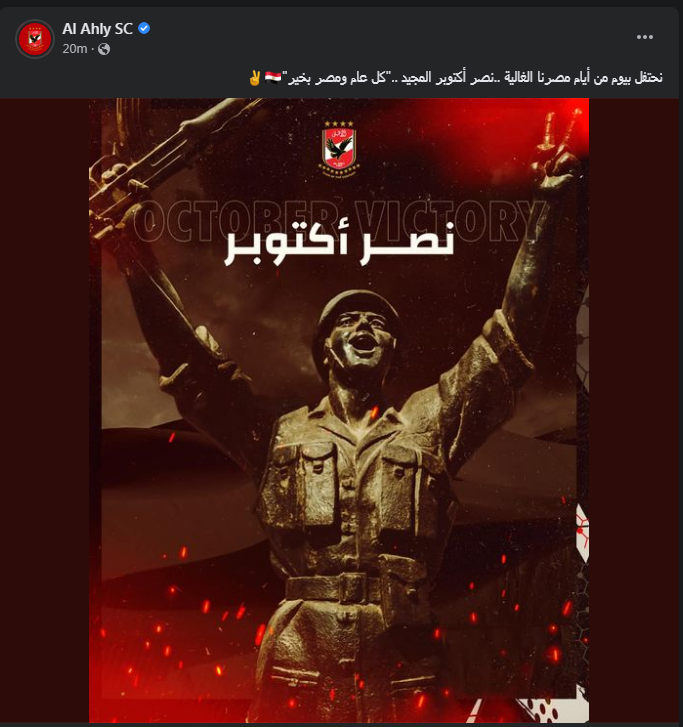Screen dimensions: 683x727
Task: Click the Al Ahly eagle crest in poster
Action: (x=339, y=150)
